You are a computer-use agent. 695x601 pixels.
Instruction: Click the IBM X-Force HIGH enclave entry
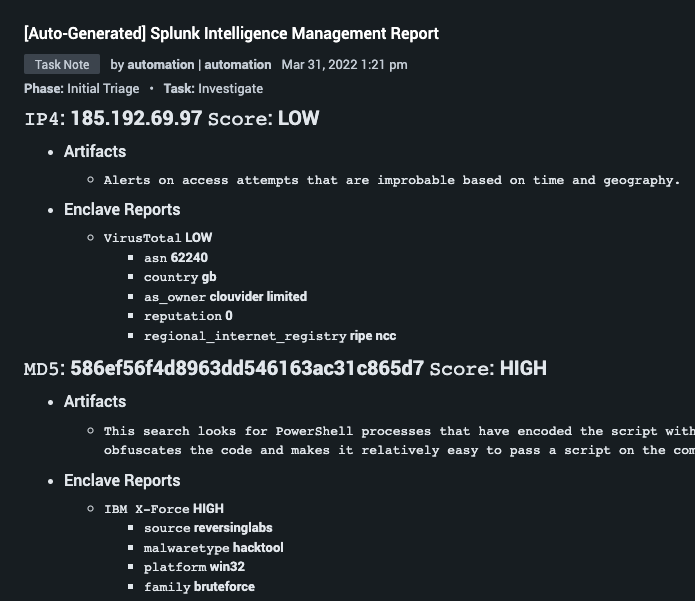(x=164, y=509)
